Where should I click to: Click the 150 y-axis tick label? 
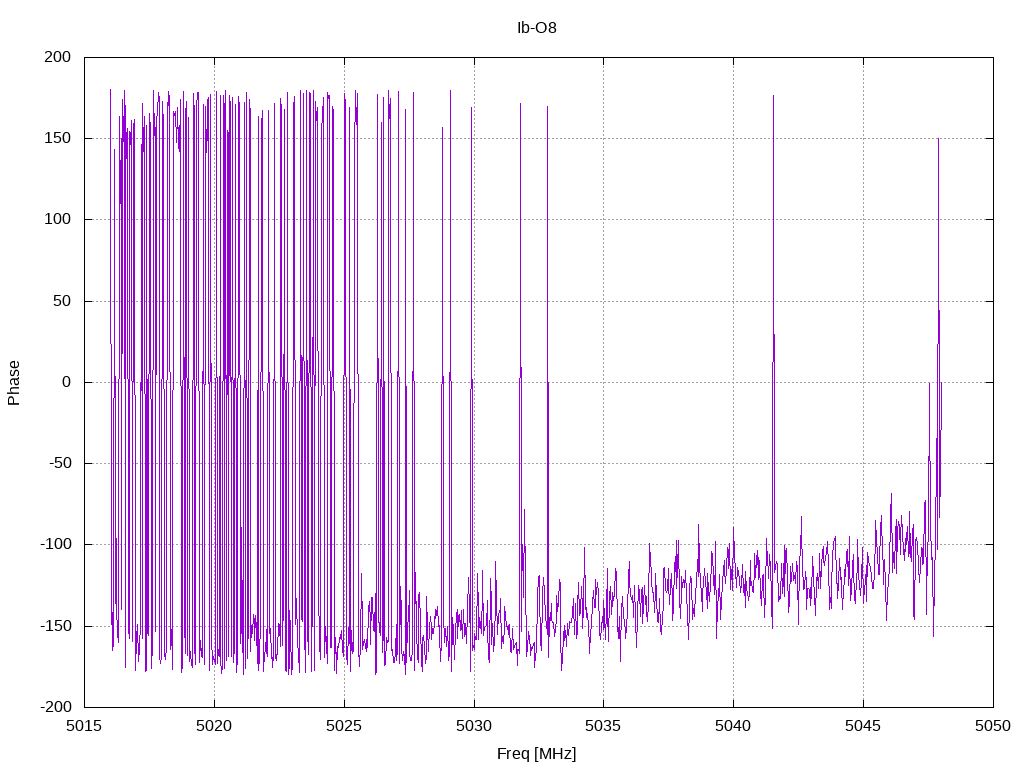[x=57, y=138]
